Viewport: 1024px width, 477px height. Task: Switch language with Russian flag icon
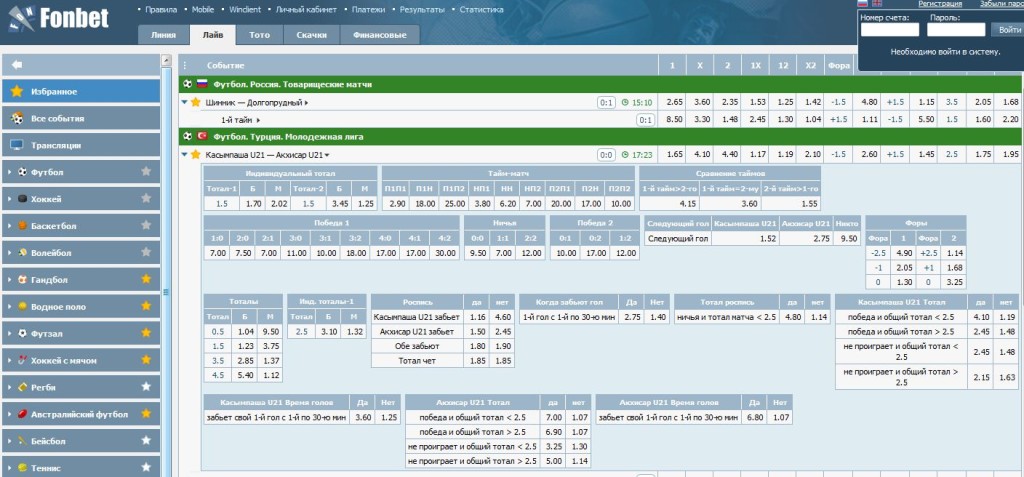pos(861,3)
